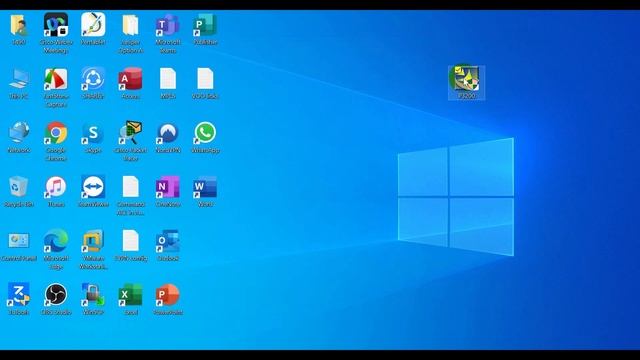Viewport: 640px width, 360px height.
Task: Launch Cisco Webex Meetings shortcut
Action: click(x=56, y=24)
